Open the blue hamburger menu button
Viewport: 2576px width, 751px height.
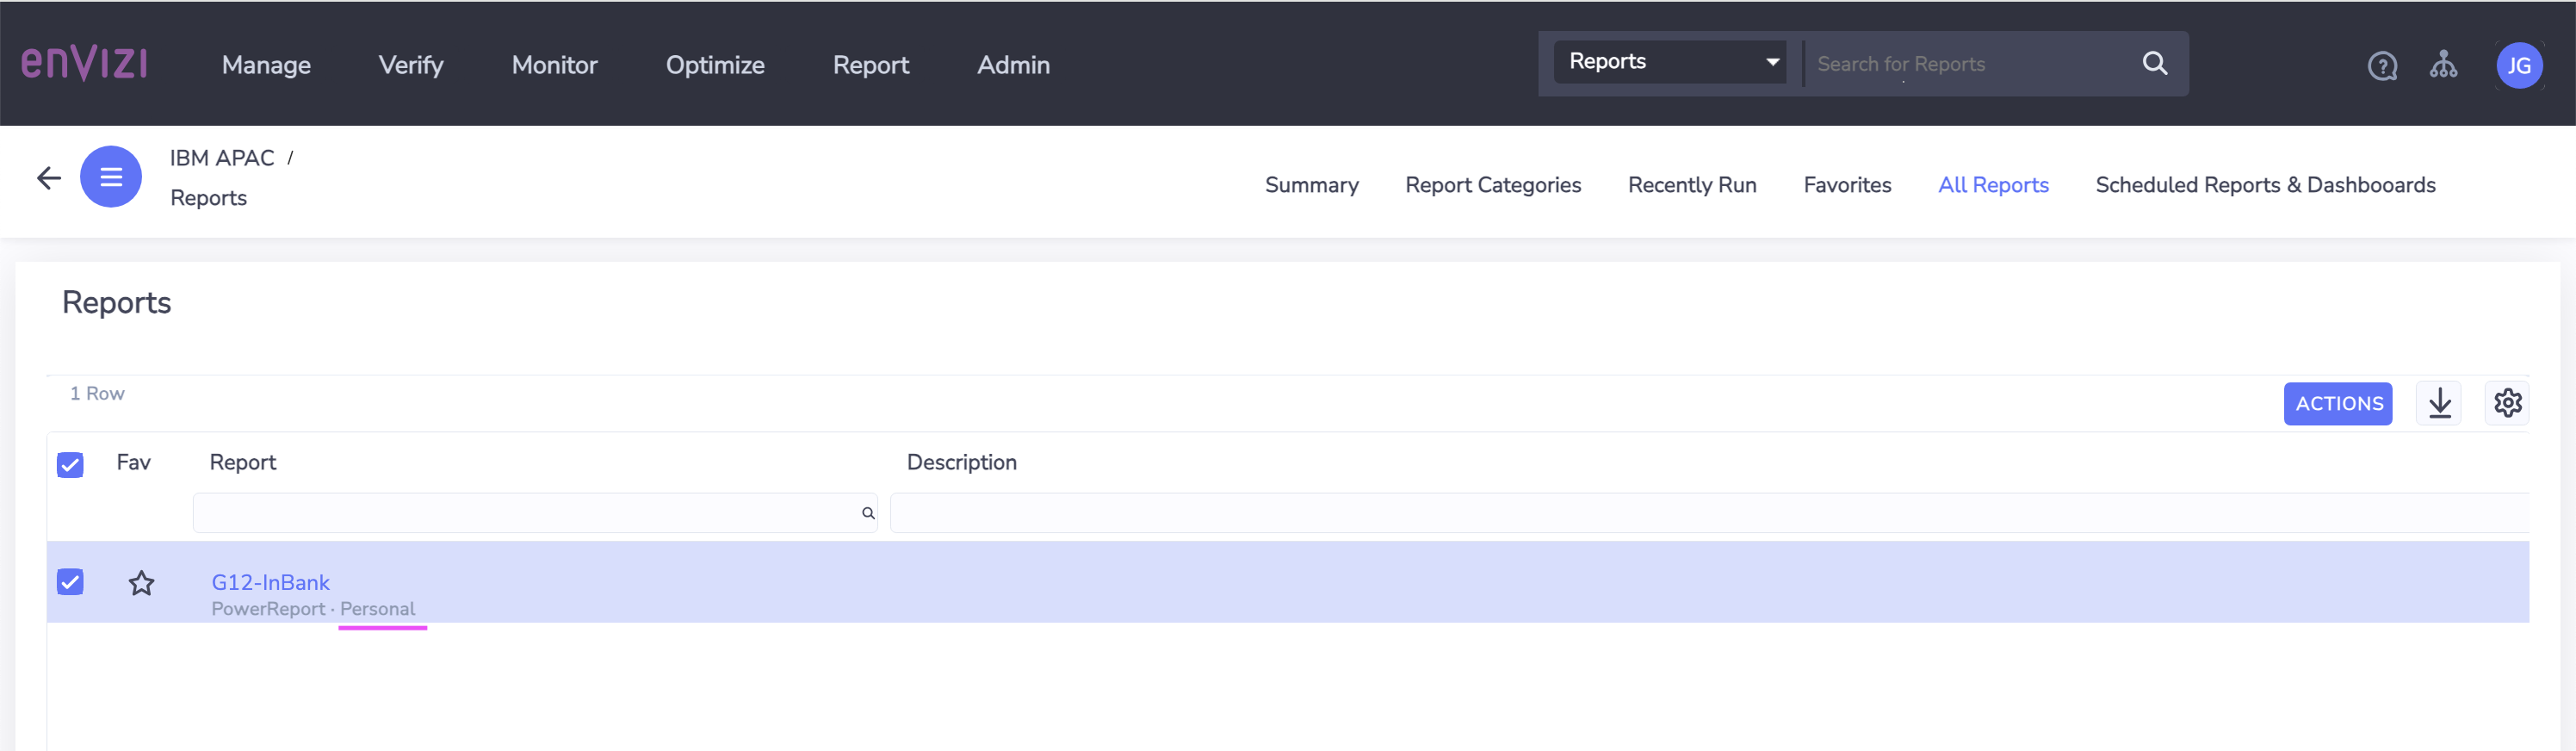point(111,177)
